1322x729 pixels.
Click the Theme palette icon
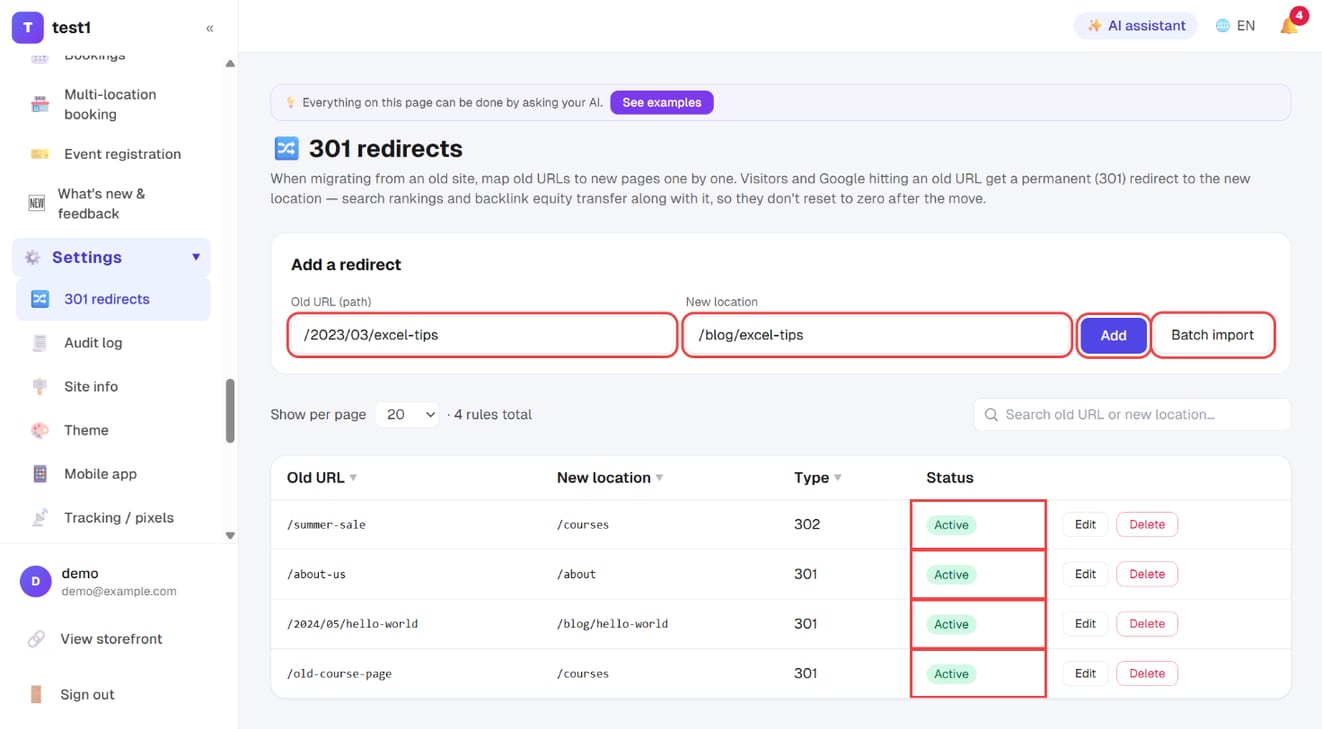(40, 430)
